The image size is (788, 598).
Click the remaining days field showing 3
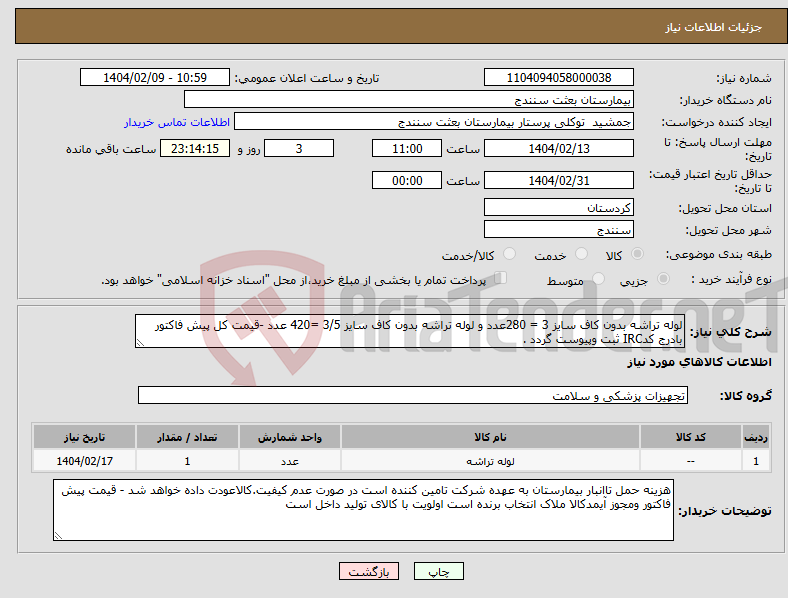click(x=299, y=149)
